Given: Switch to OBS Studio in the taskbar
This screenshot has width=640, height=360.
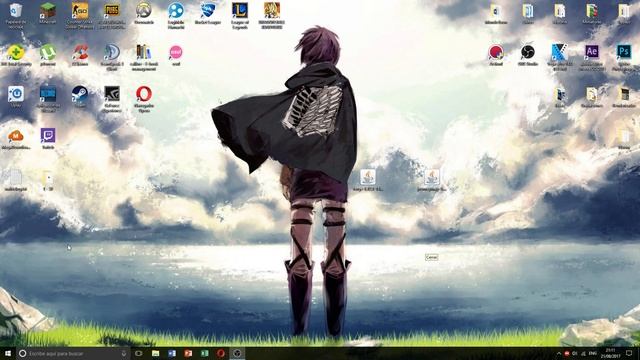Looking at the screenshot, I should click(x=237, y=353).
